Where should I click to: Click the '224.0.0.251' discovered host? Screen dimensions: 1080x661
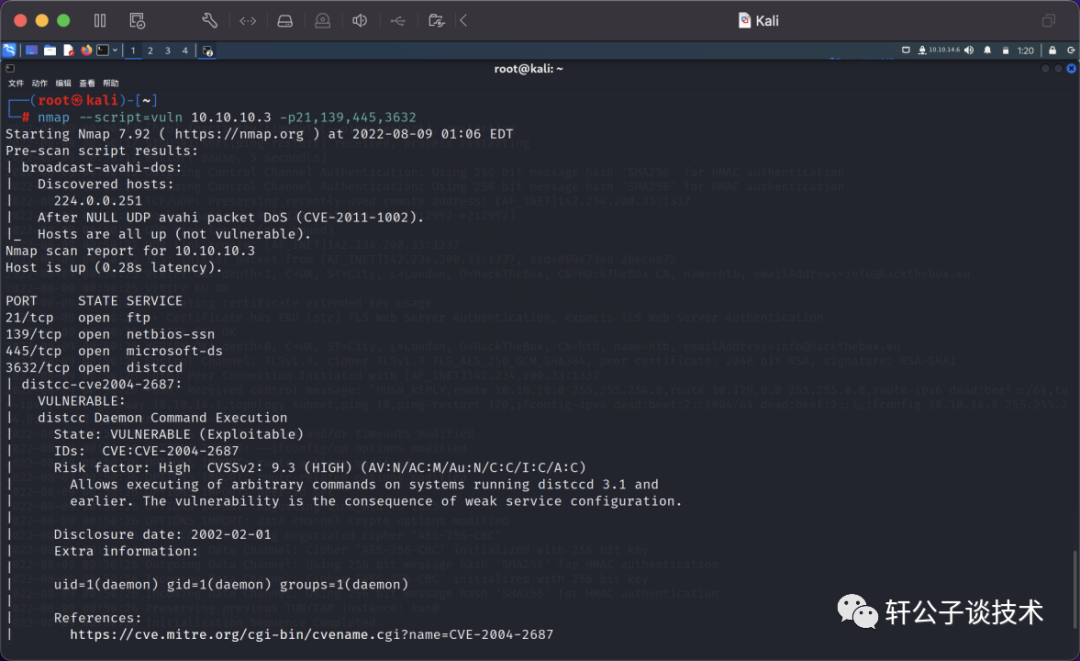click(98, 200)
